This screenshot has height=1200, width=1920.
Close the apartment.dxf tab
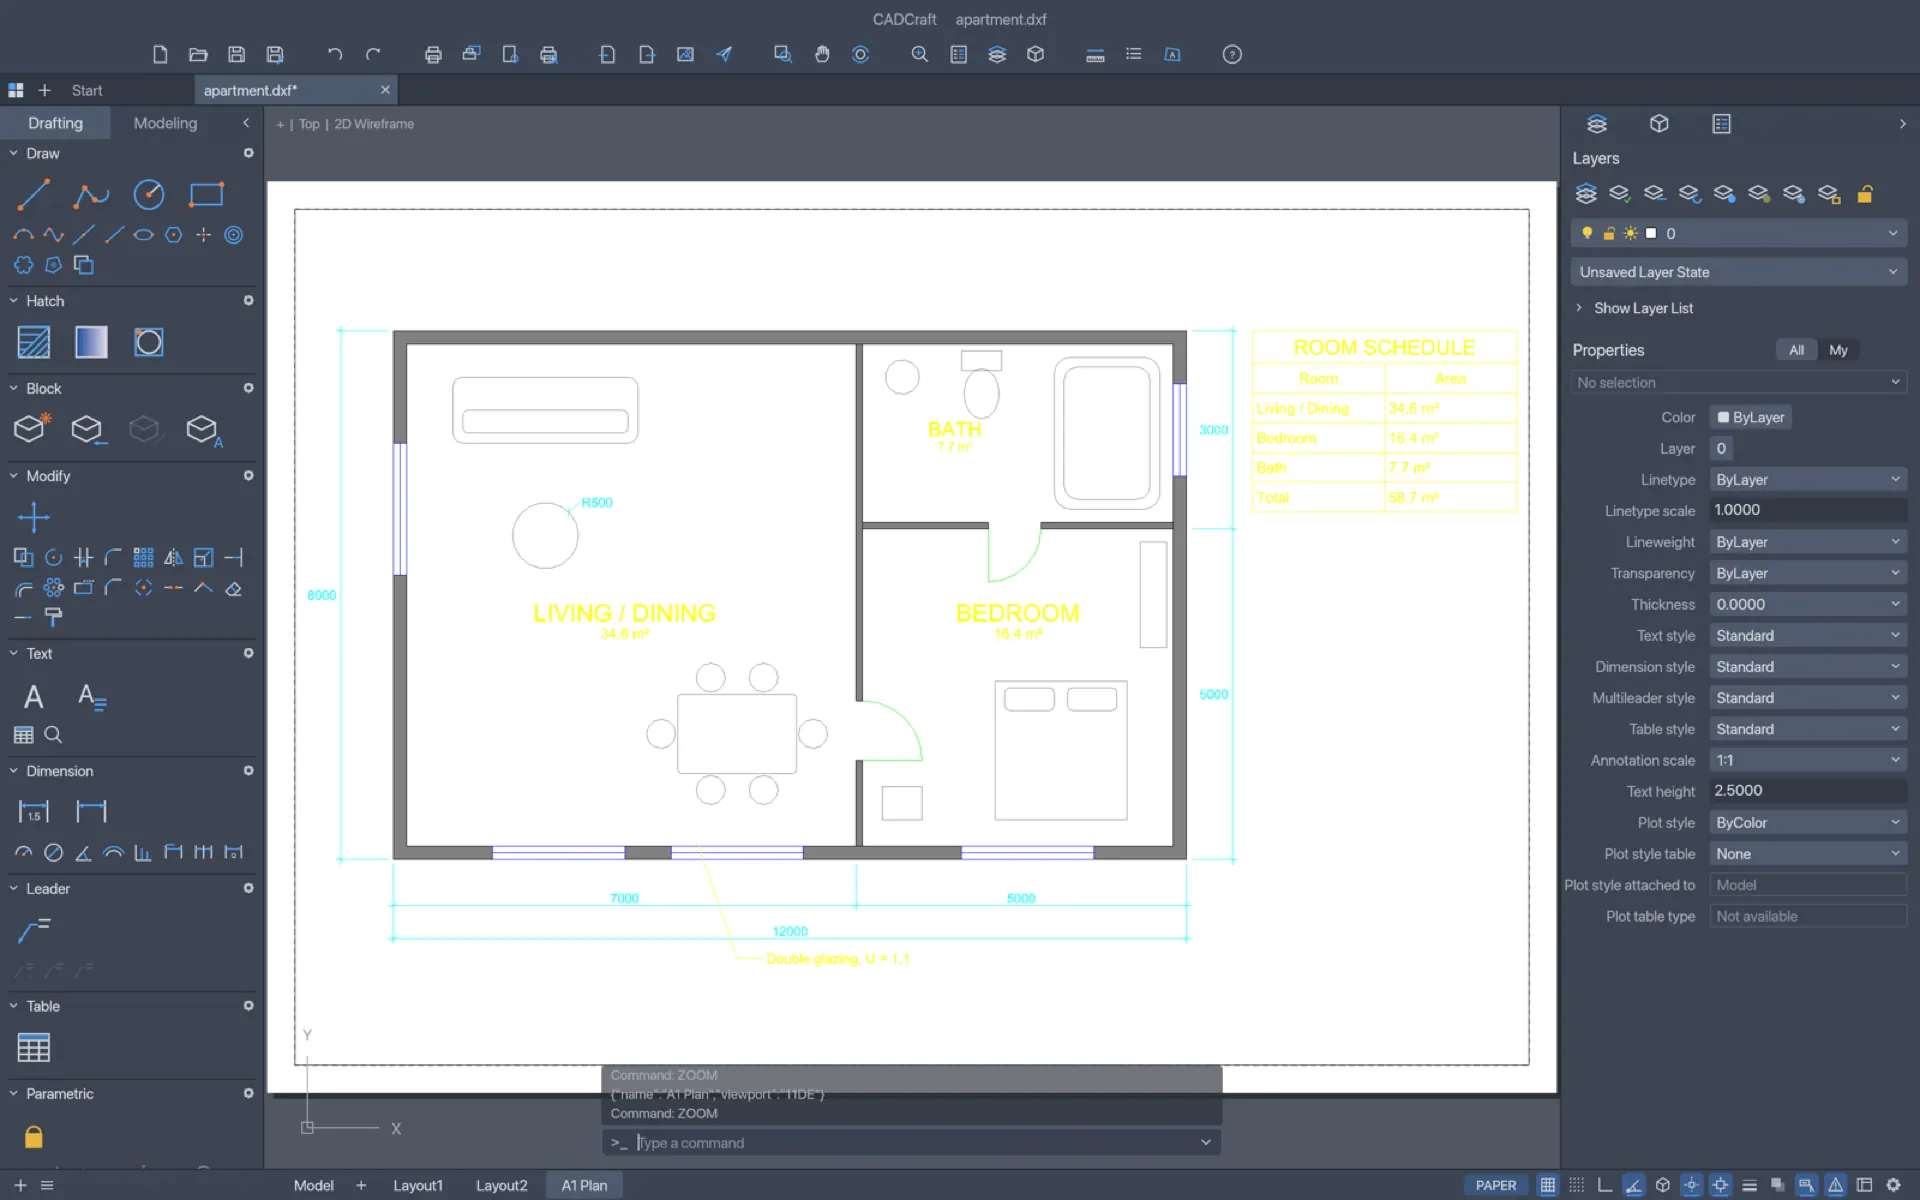[x=385, y=90]
